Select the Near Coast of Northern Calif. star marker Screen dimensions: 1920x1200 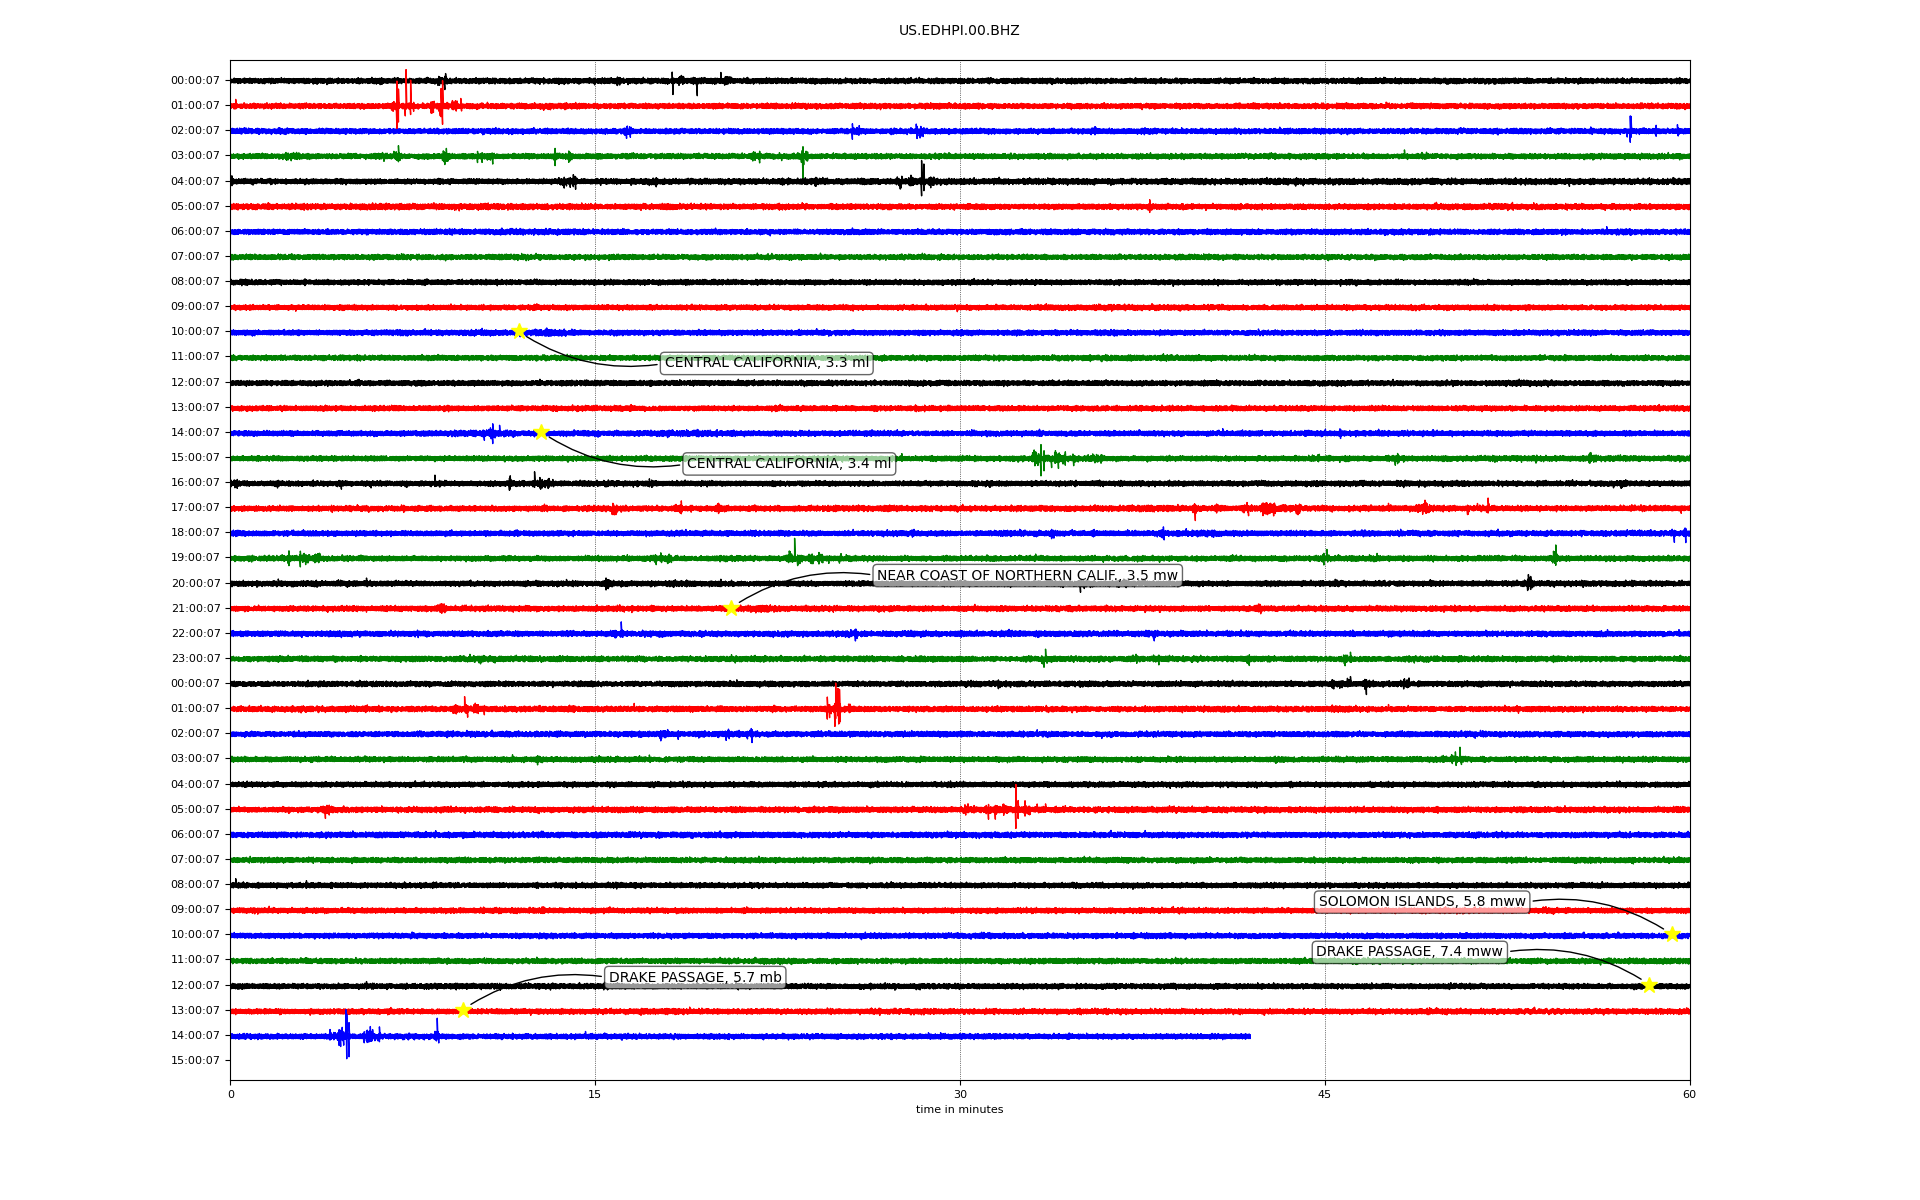coord(731,608)
